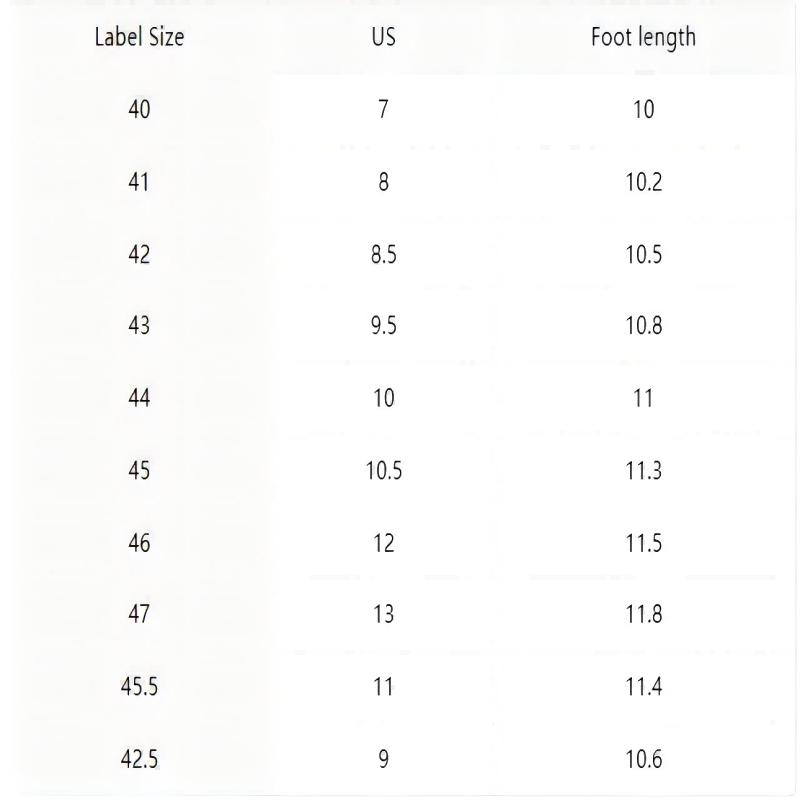The height and width of the screenshot is (800, 800).
Task: Click US size 9.5 value
Action: pyautogui.click(x=384, y=326)
